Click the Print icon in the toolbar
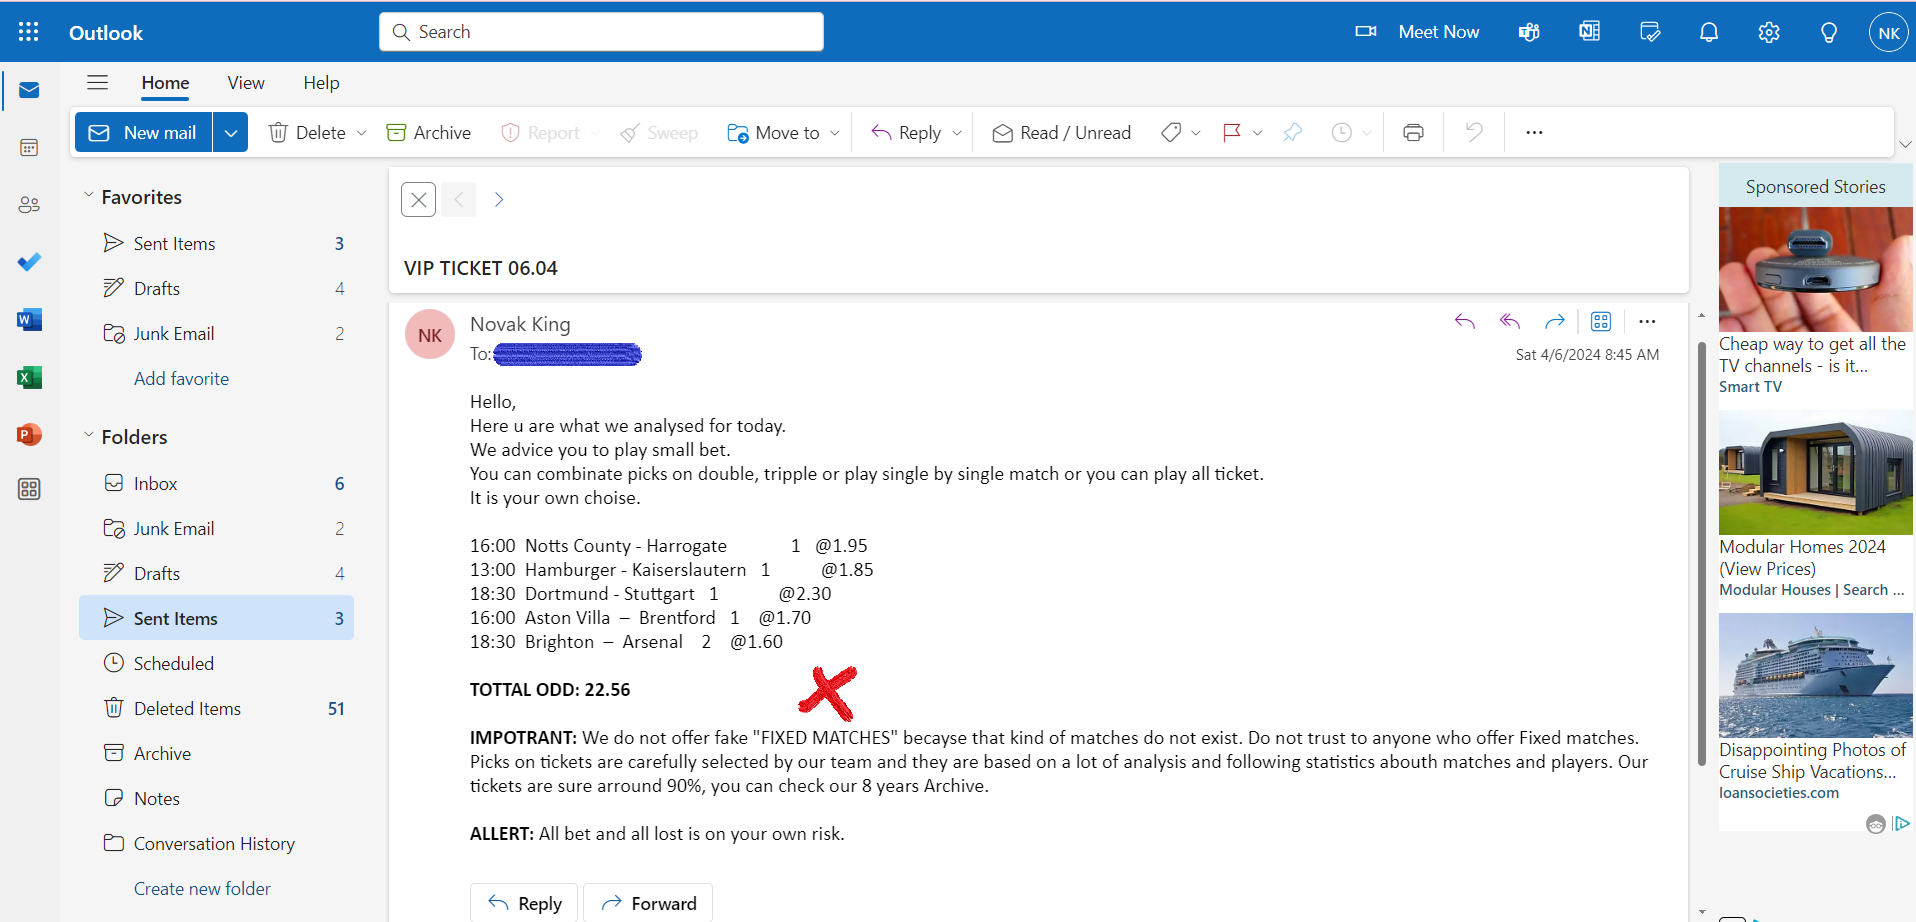 [x=1413, y=132]
